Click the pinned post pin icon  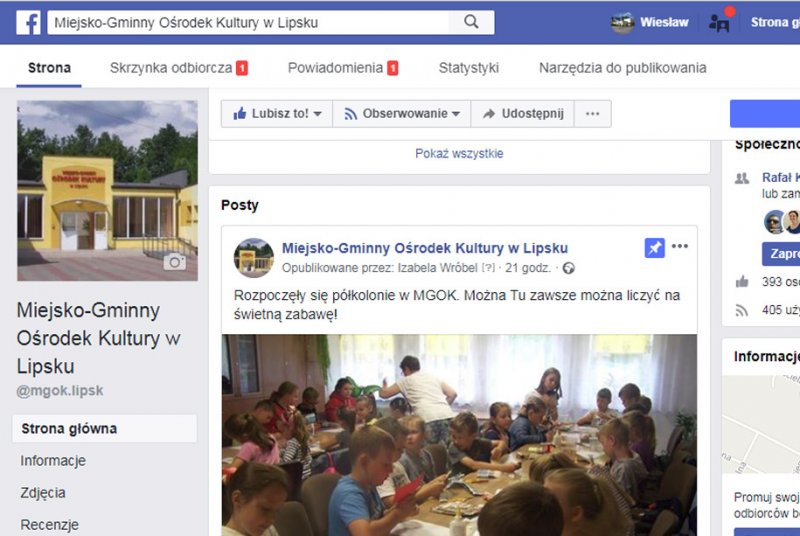[655, 248]
